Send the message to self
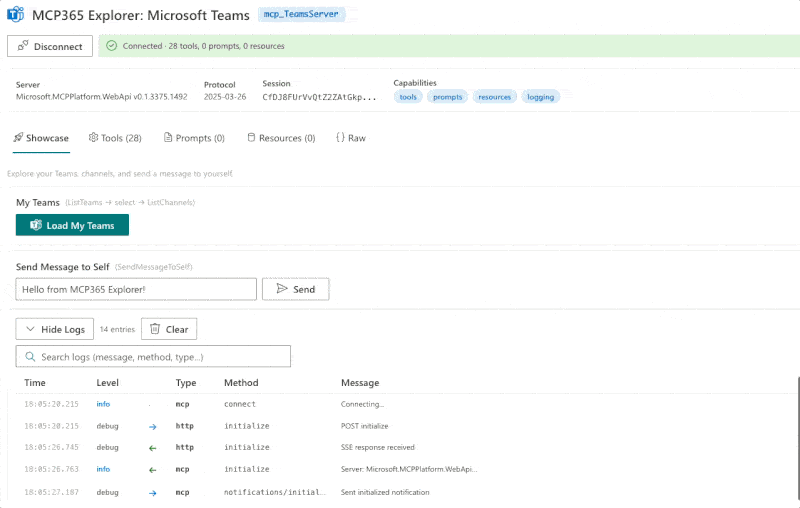 tap(295, 290)
